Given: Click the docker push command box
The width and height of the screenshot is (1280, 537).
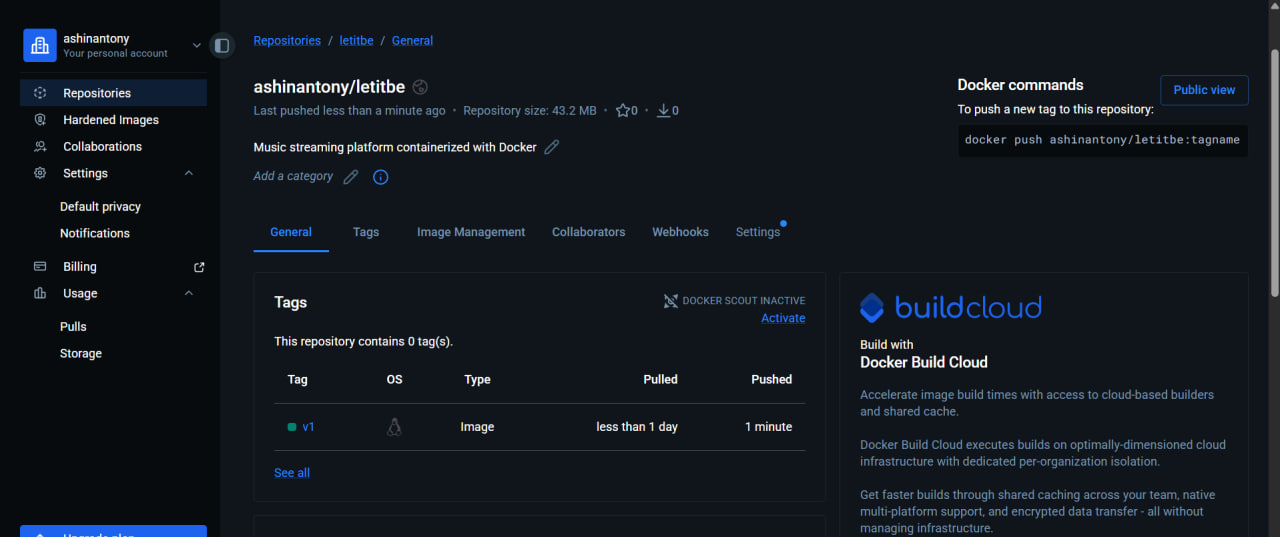Looking at the screenshot, I should [x=1103, y=140].
